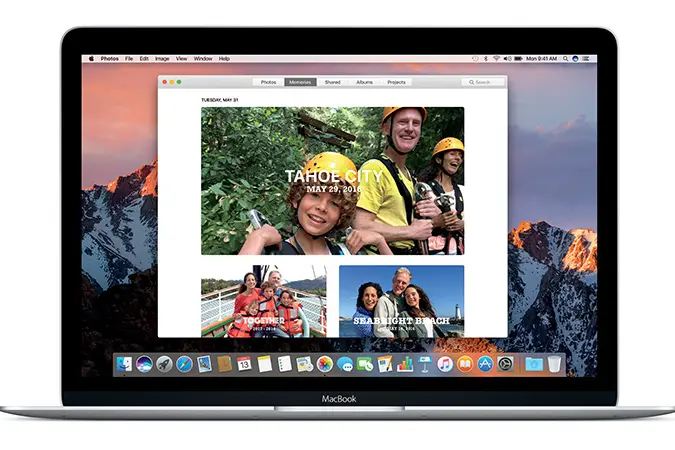The height and width of the screenshot is (450, 675).
Task: Open Reminders list icon in Dock
Action: [284, 364]
